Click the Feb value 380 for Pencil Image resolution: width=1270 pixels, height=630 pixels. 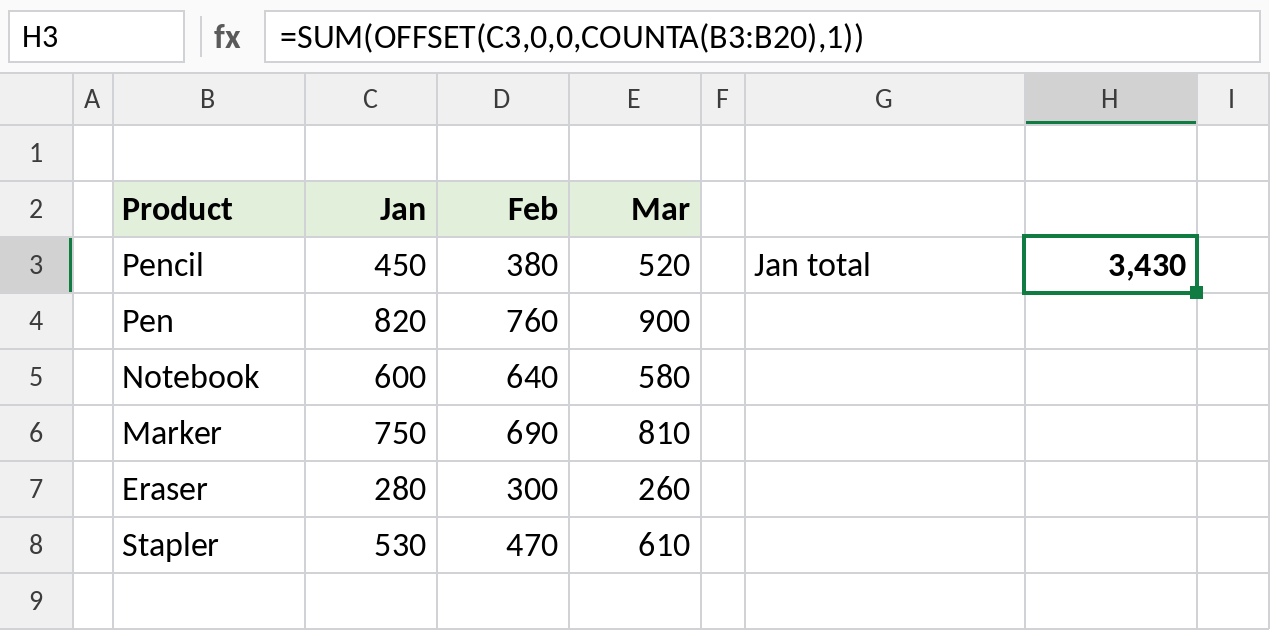click(503, 265)
